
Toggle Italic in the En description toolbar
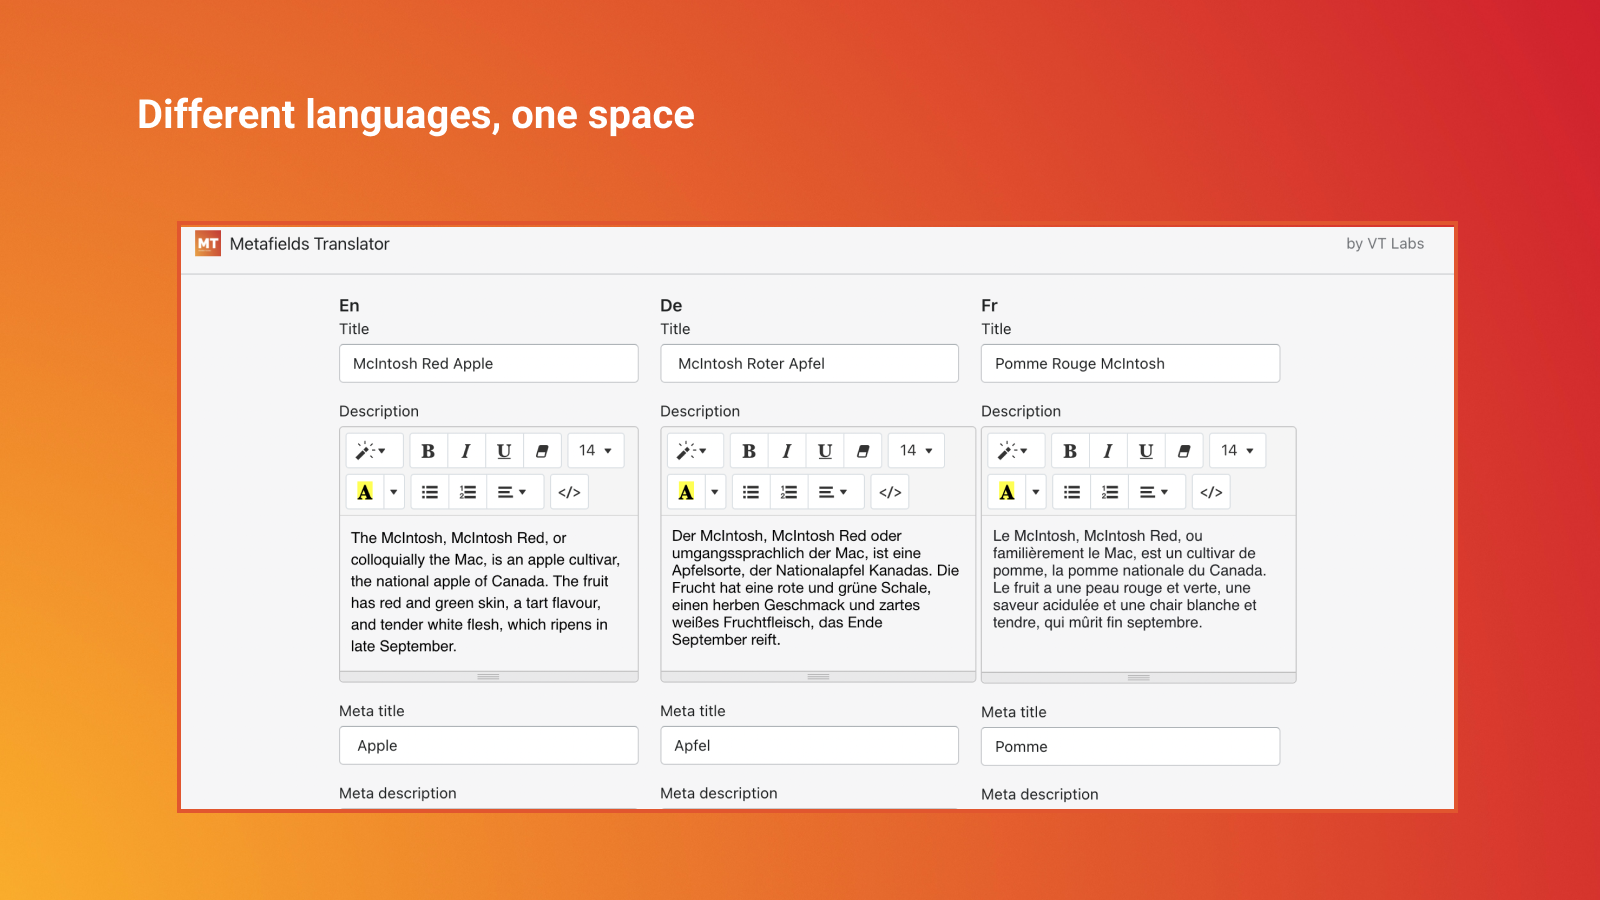pyautogui.click(x=466, y=451)
